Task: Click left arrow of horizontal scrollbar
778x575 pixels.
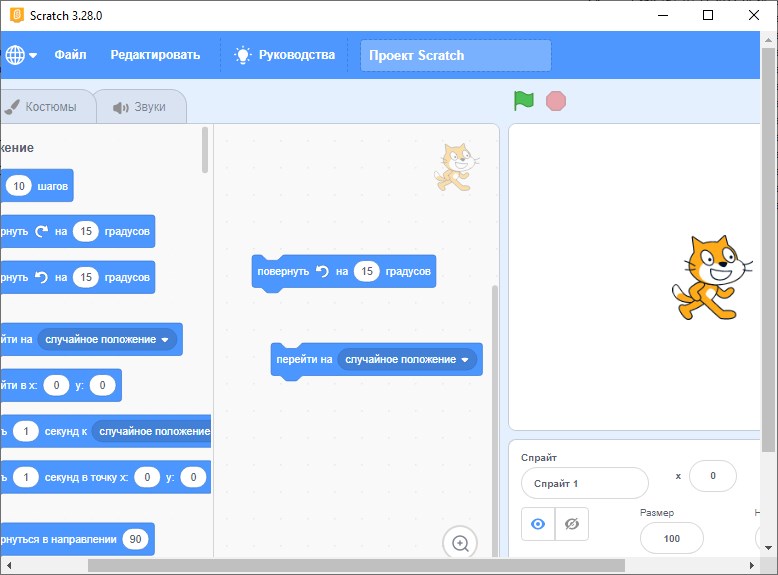Action: pos(8,565)
